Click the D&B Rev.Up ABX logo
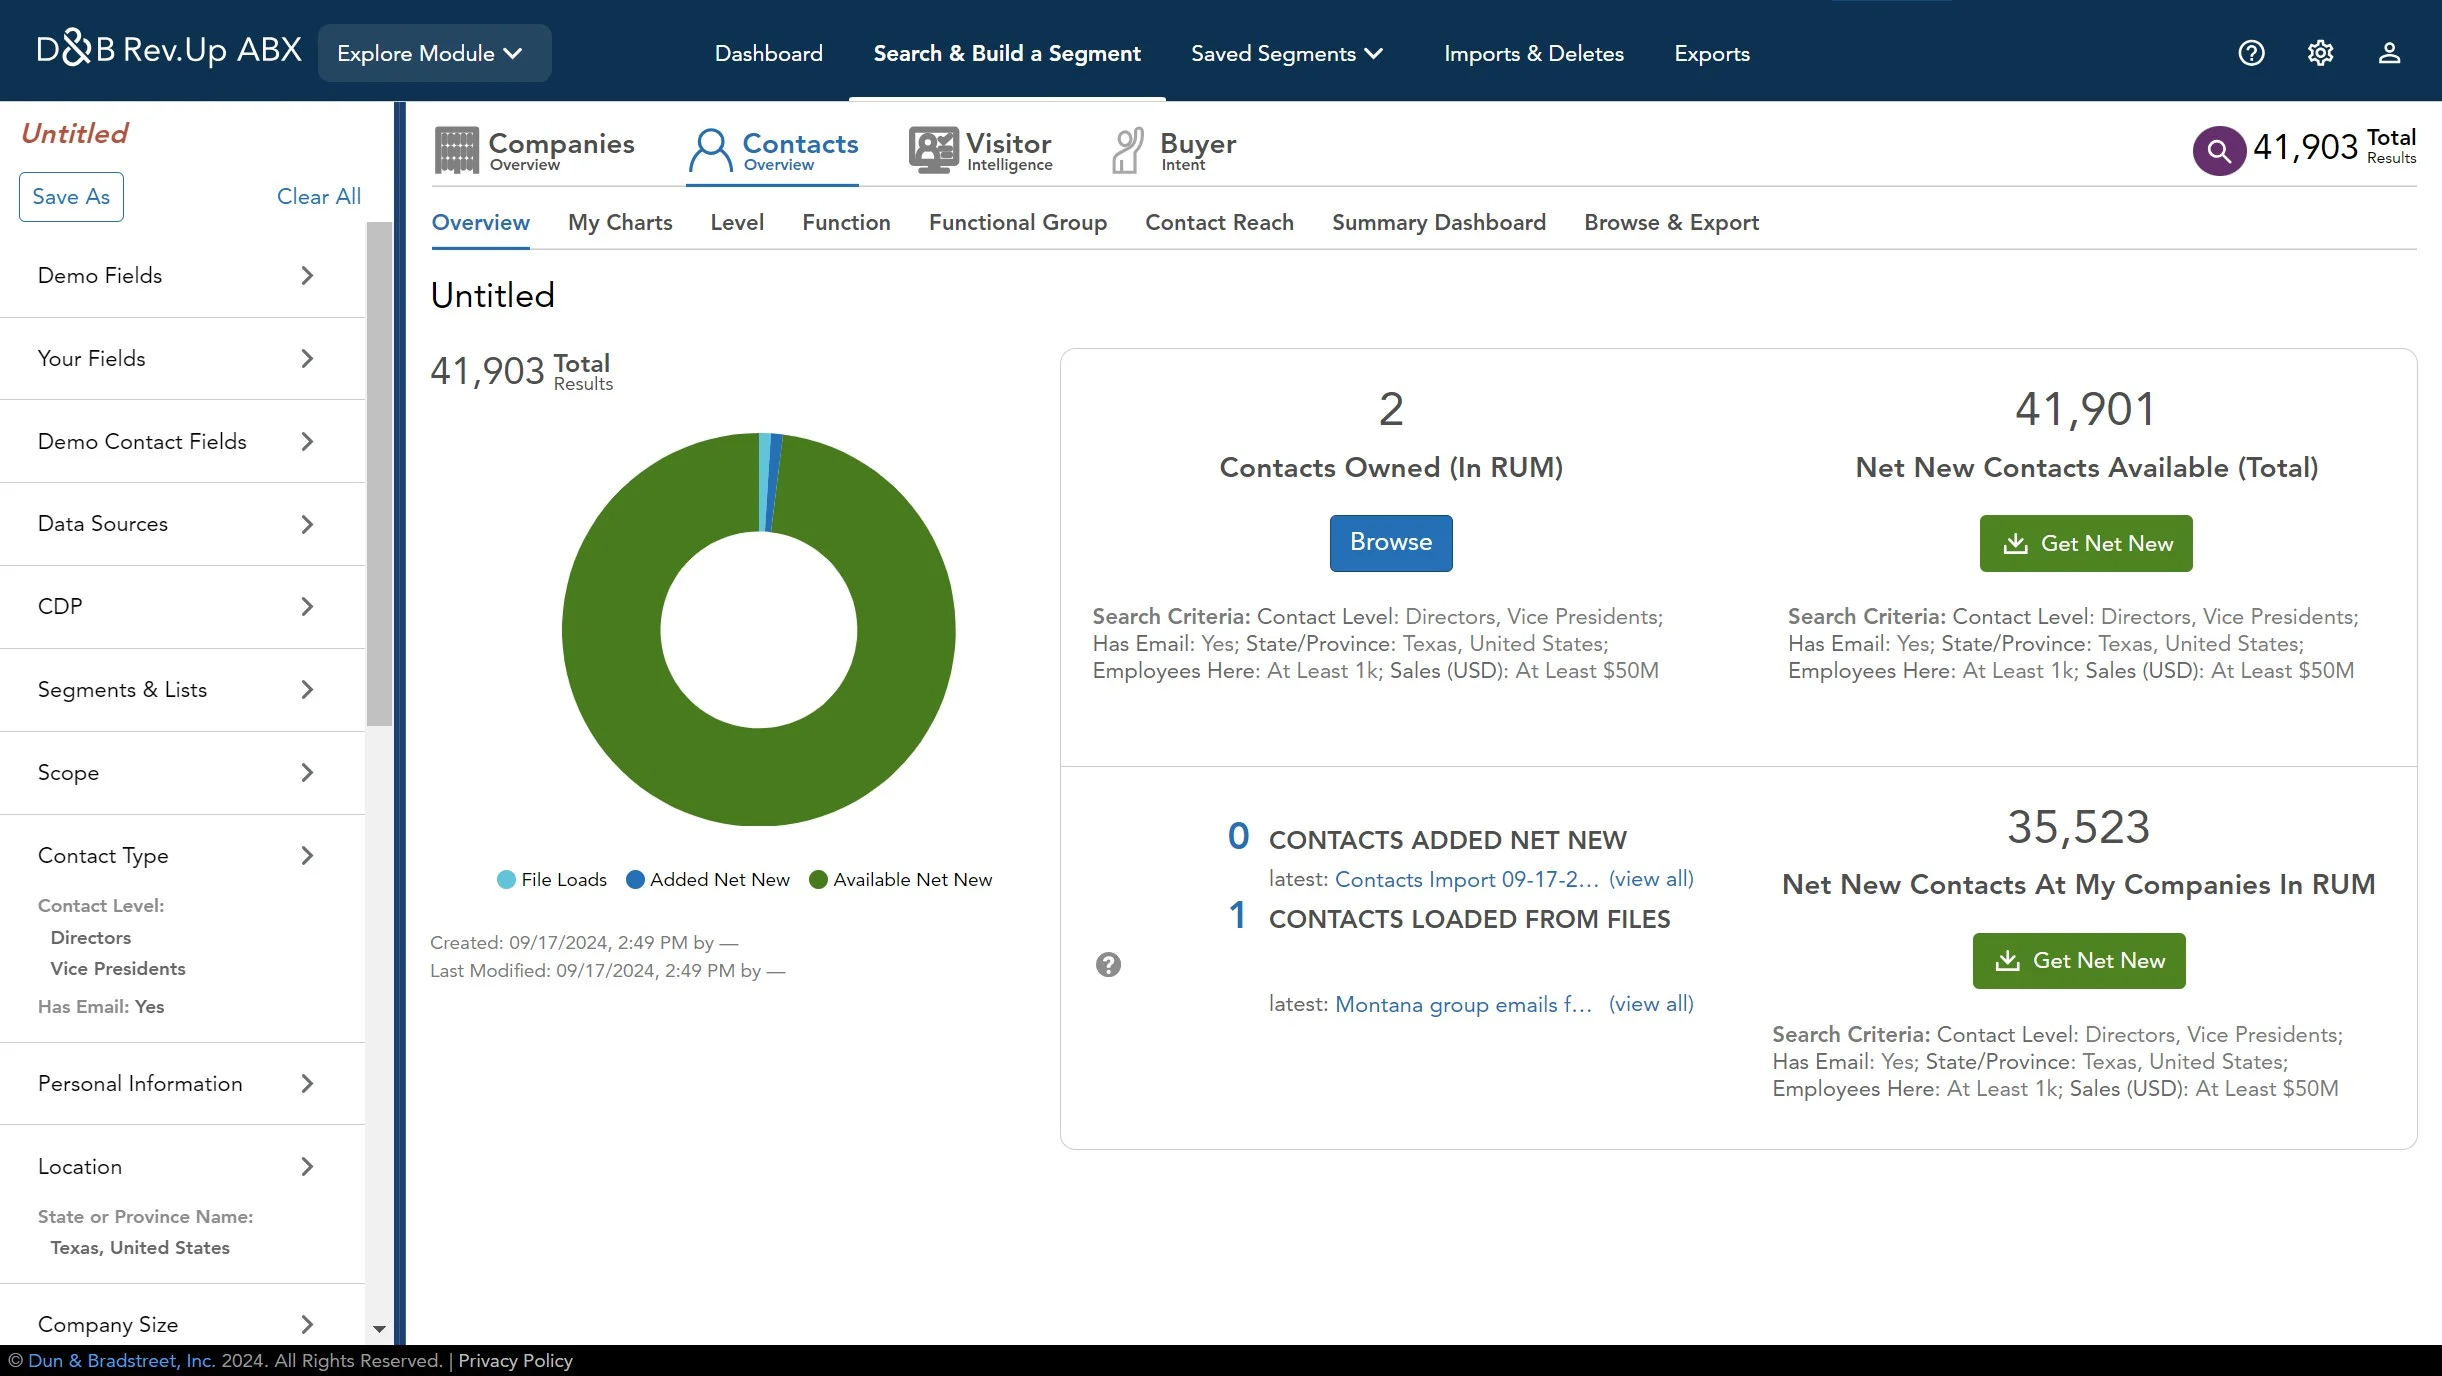Screen dimensions: 2442x1376 point(169,49)
